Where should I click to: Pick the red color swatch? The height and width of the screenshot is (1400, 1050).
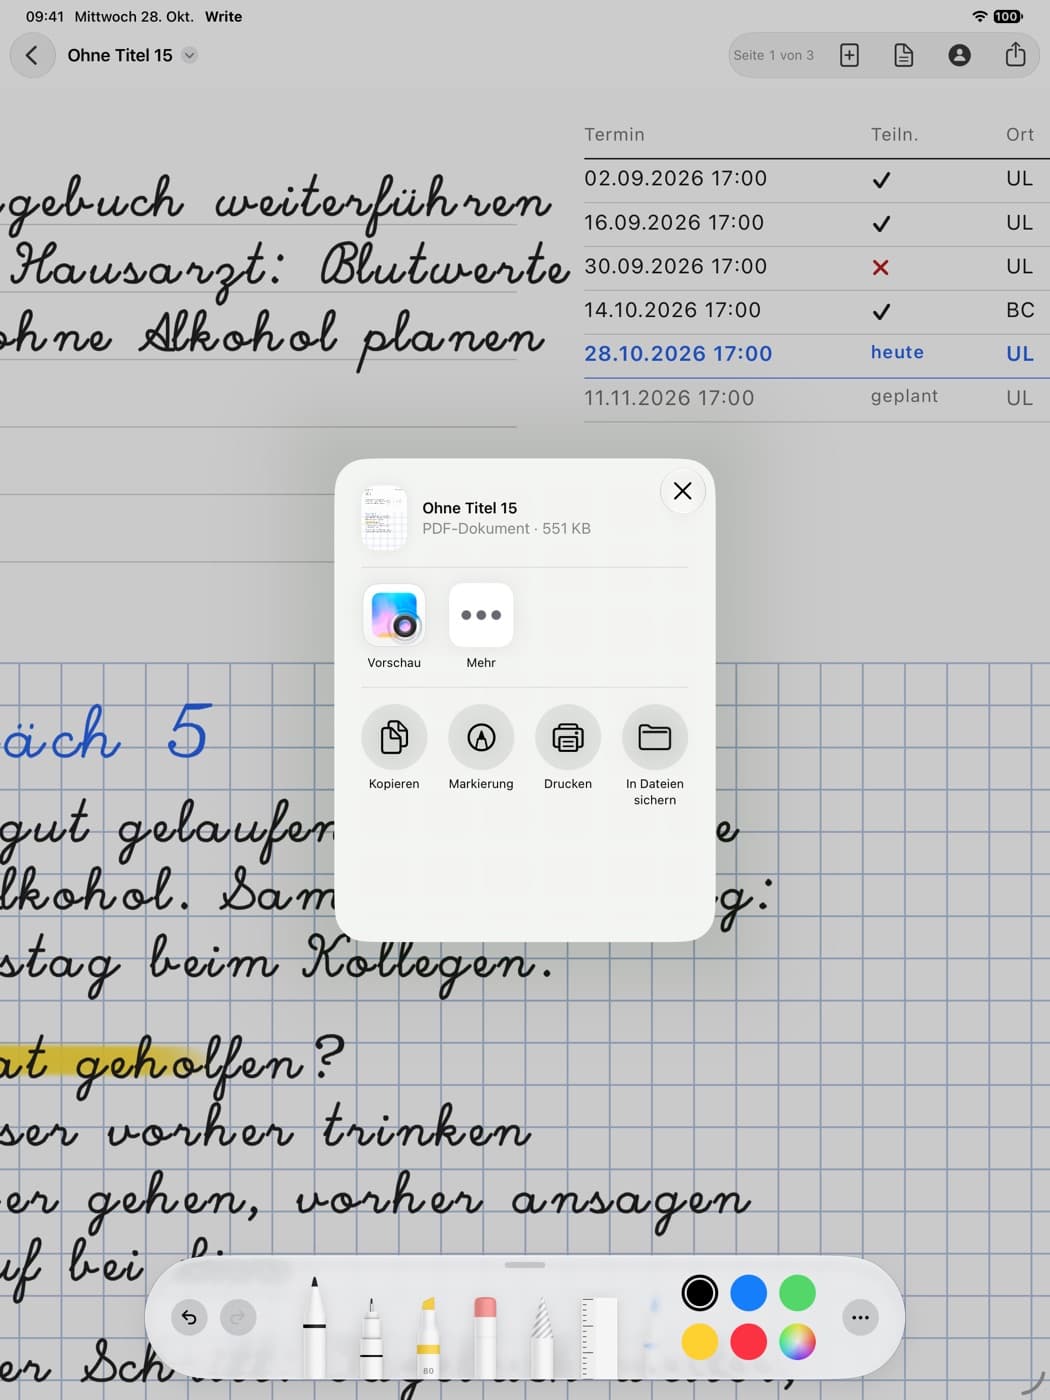point(749,1342)
